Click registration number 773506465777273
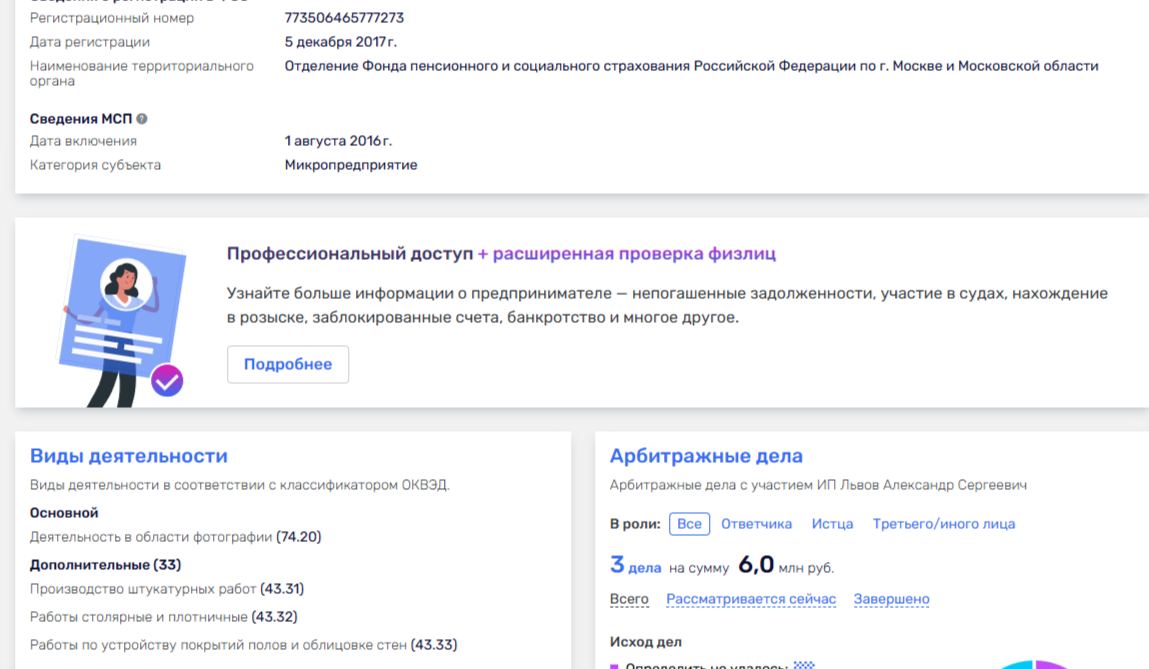 coord(344,18)
